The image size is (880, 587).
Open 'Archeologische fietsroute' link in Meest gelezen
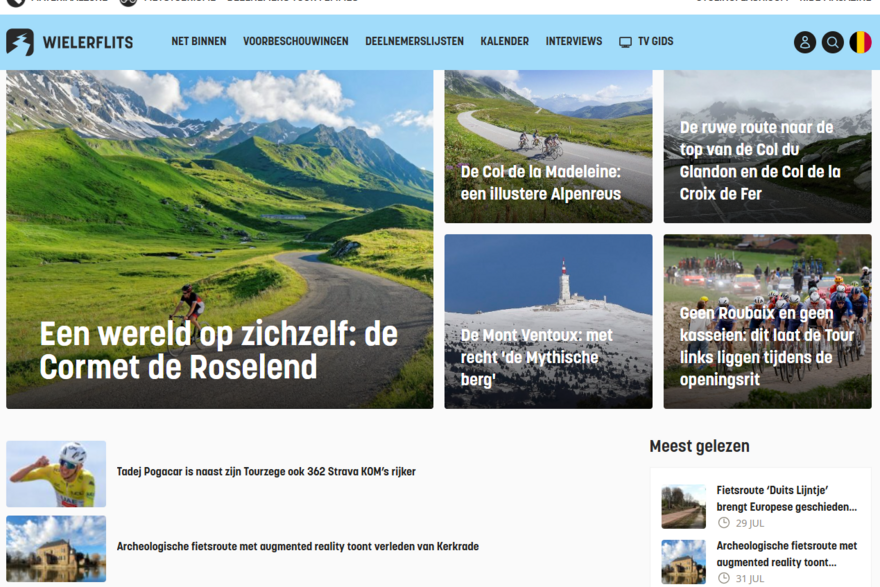(786, 554)
